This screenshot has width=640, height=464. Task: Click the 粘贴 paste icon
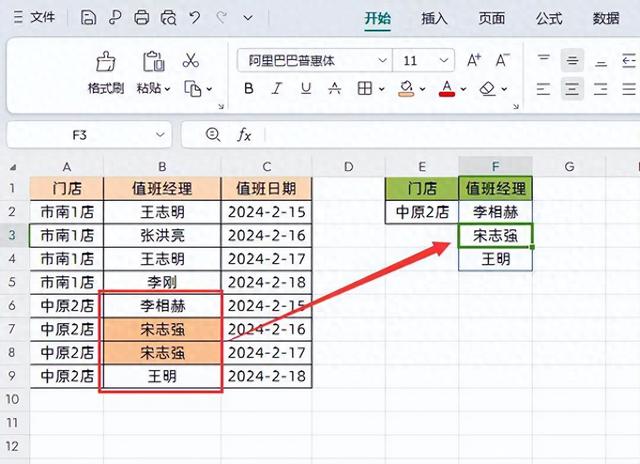click(x=154, y=62)
